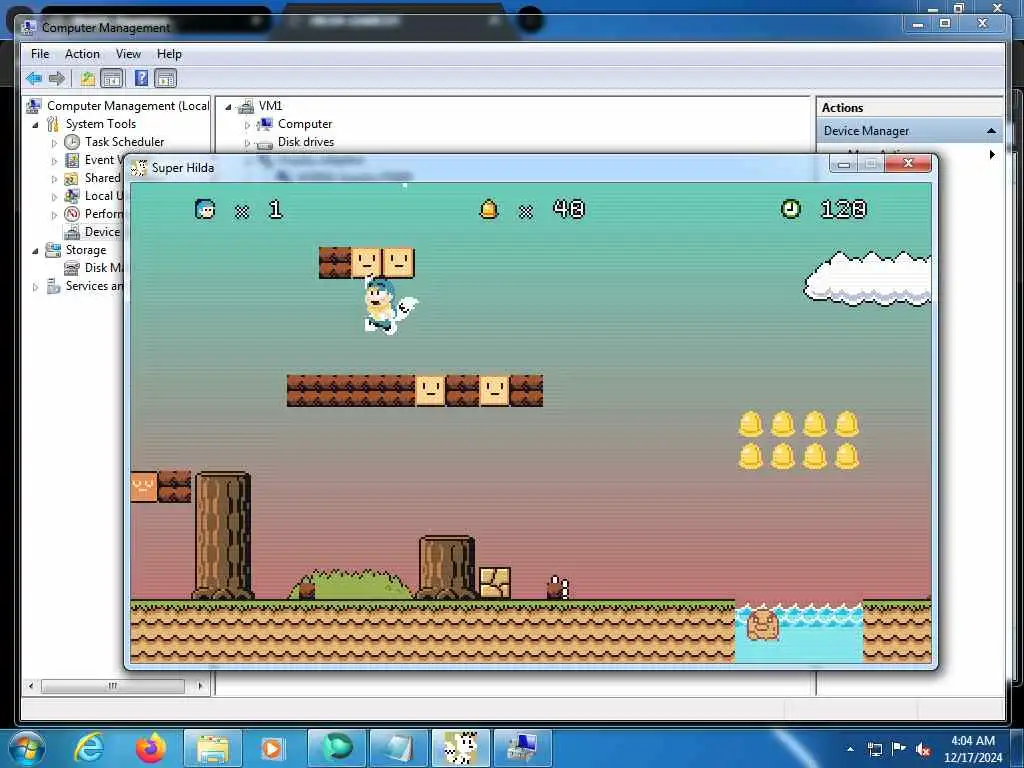
Task: Click the Local Users and Groups icon
Action: [x=72, y=196]
